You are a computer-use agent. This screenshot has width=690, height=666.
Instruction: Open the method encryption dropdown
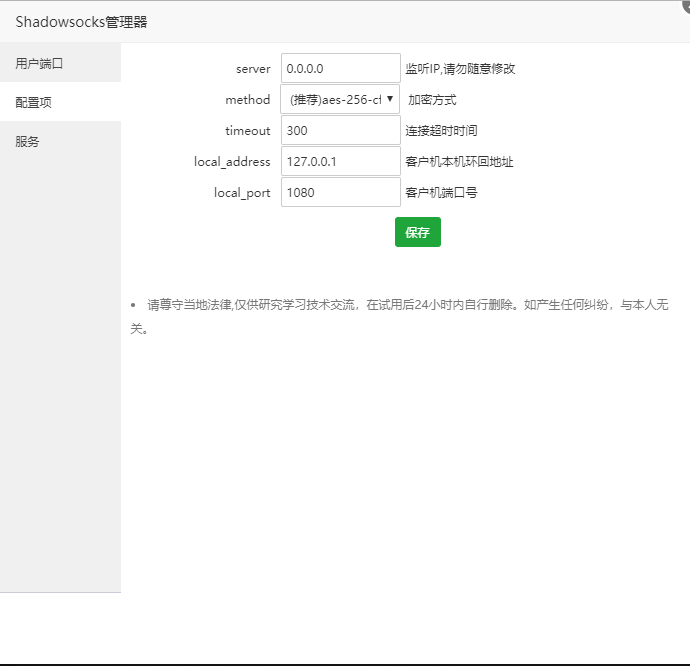coord(340,99)
